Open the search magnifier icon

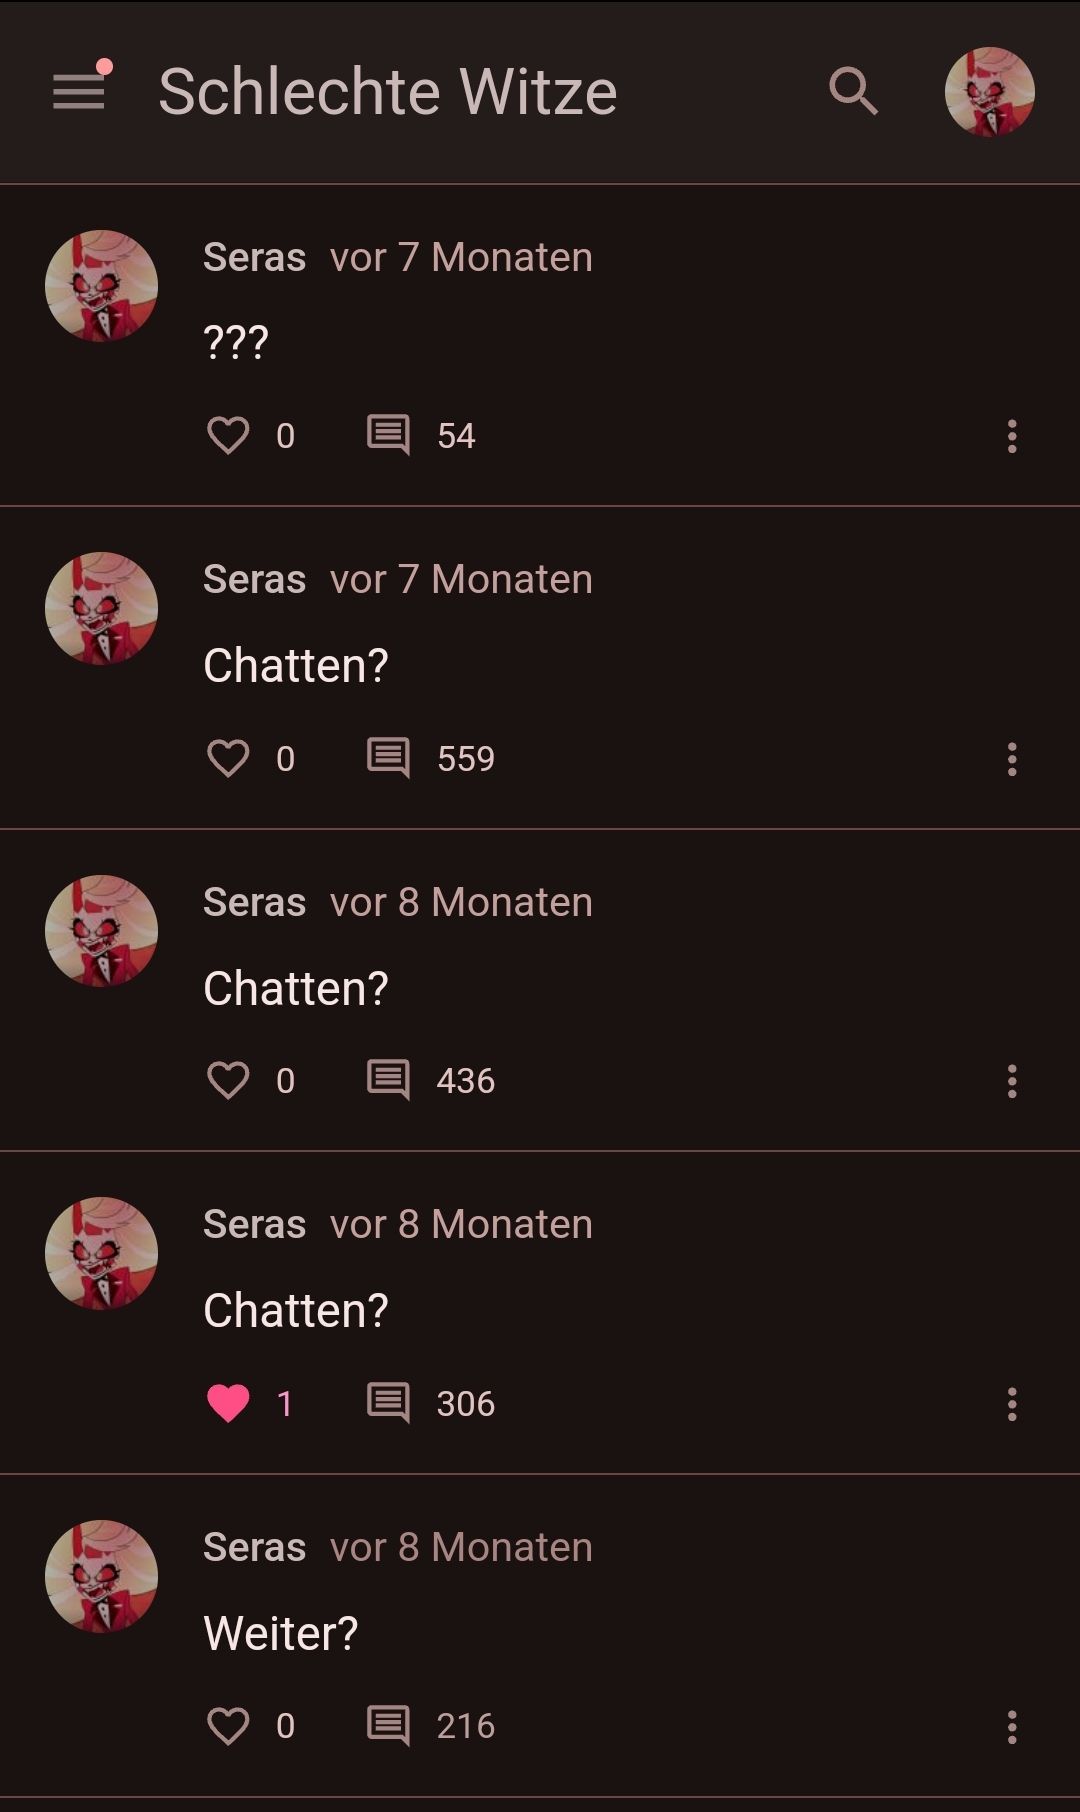(853, 91)
